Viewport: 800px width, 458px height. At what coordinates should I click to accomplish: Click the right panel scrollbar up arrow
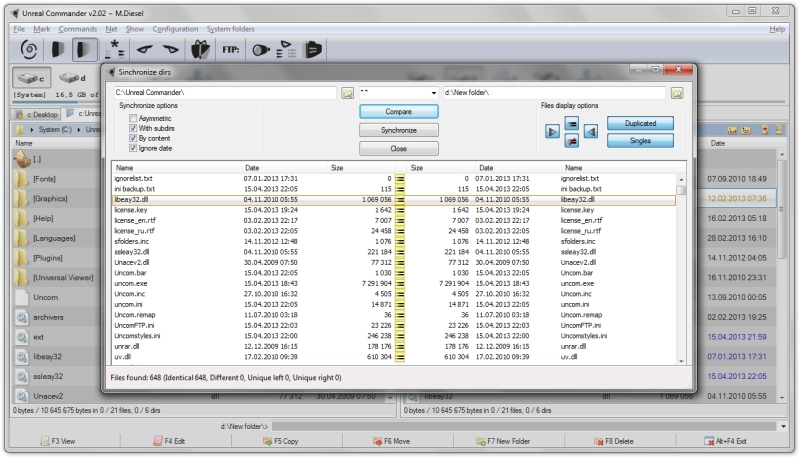[782, 154]
